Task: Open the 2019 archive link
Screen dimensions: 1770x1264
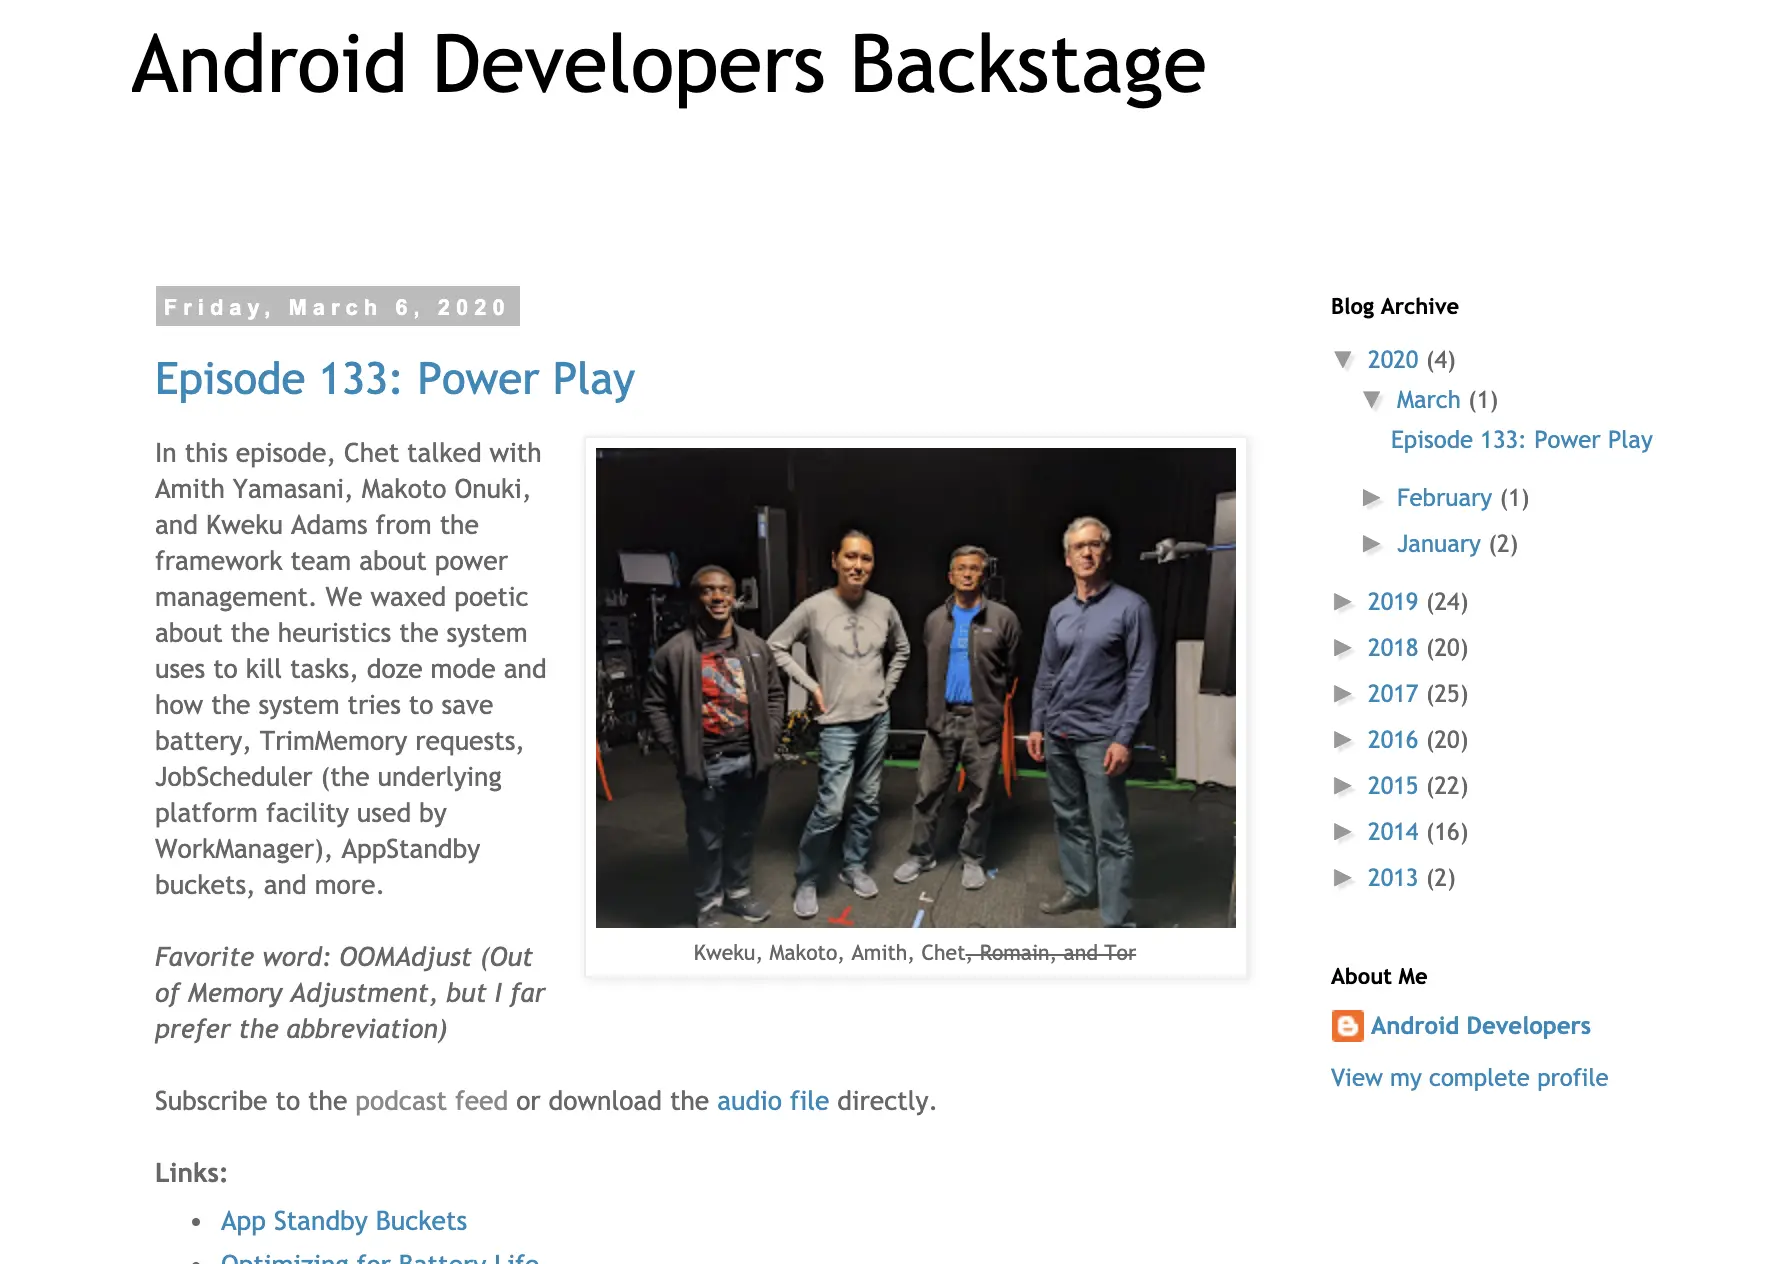Action: pyautogui.click(x=1393, y=602)
